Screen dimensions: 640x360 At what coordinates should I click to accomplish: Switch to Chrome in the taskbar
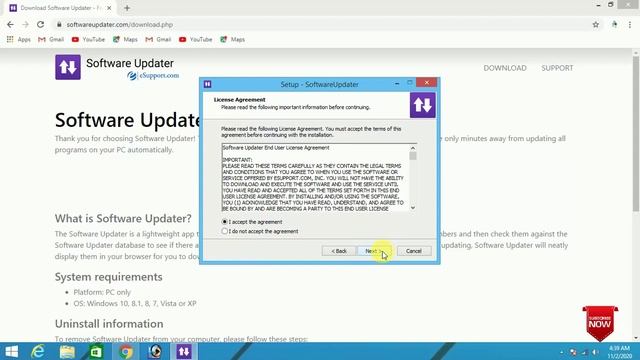tap(126, 351)
